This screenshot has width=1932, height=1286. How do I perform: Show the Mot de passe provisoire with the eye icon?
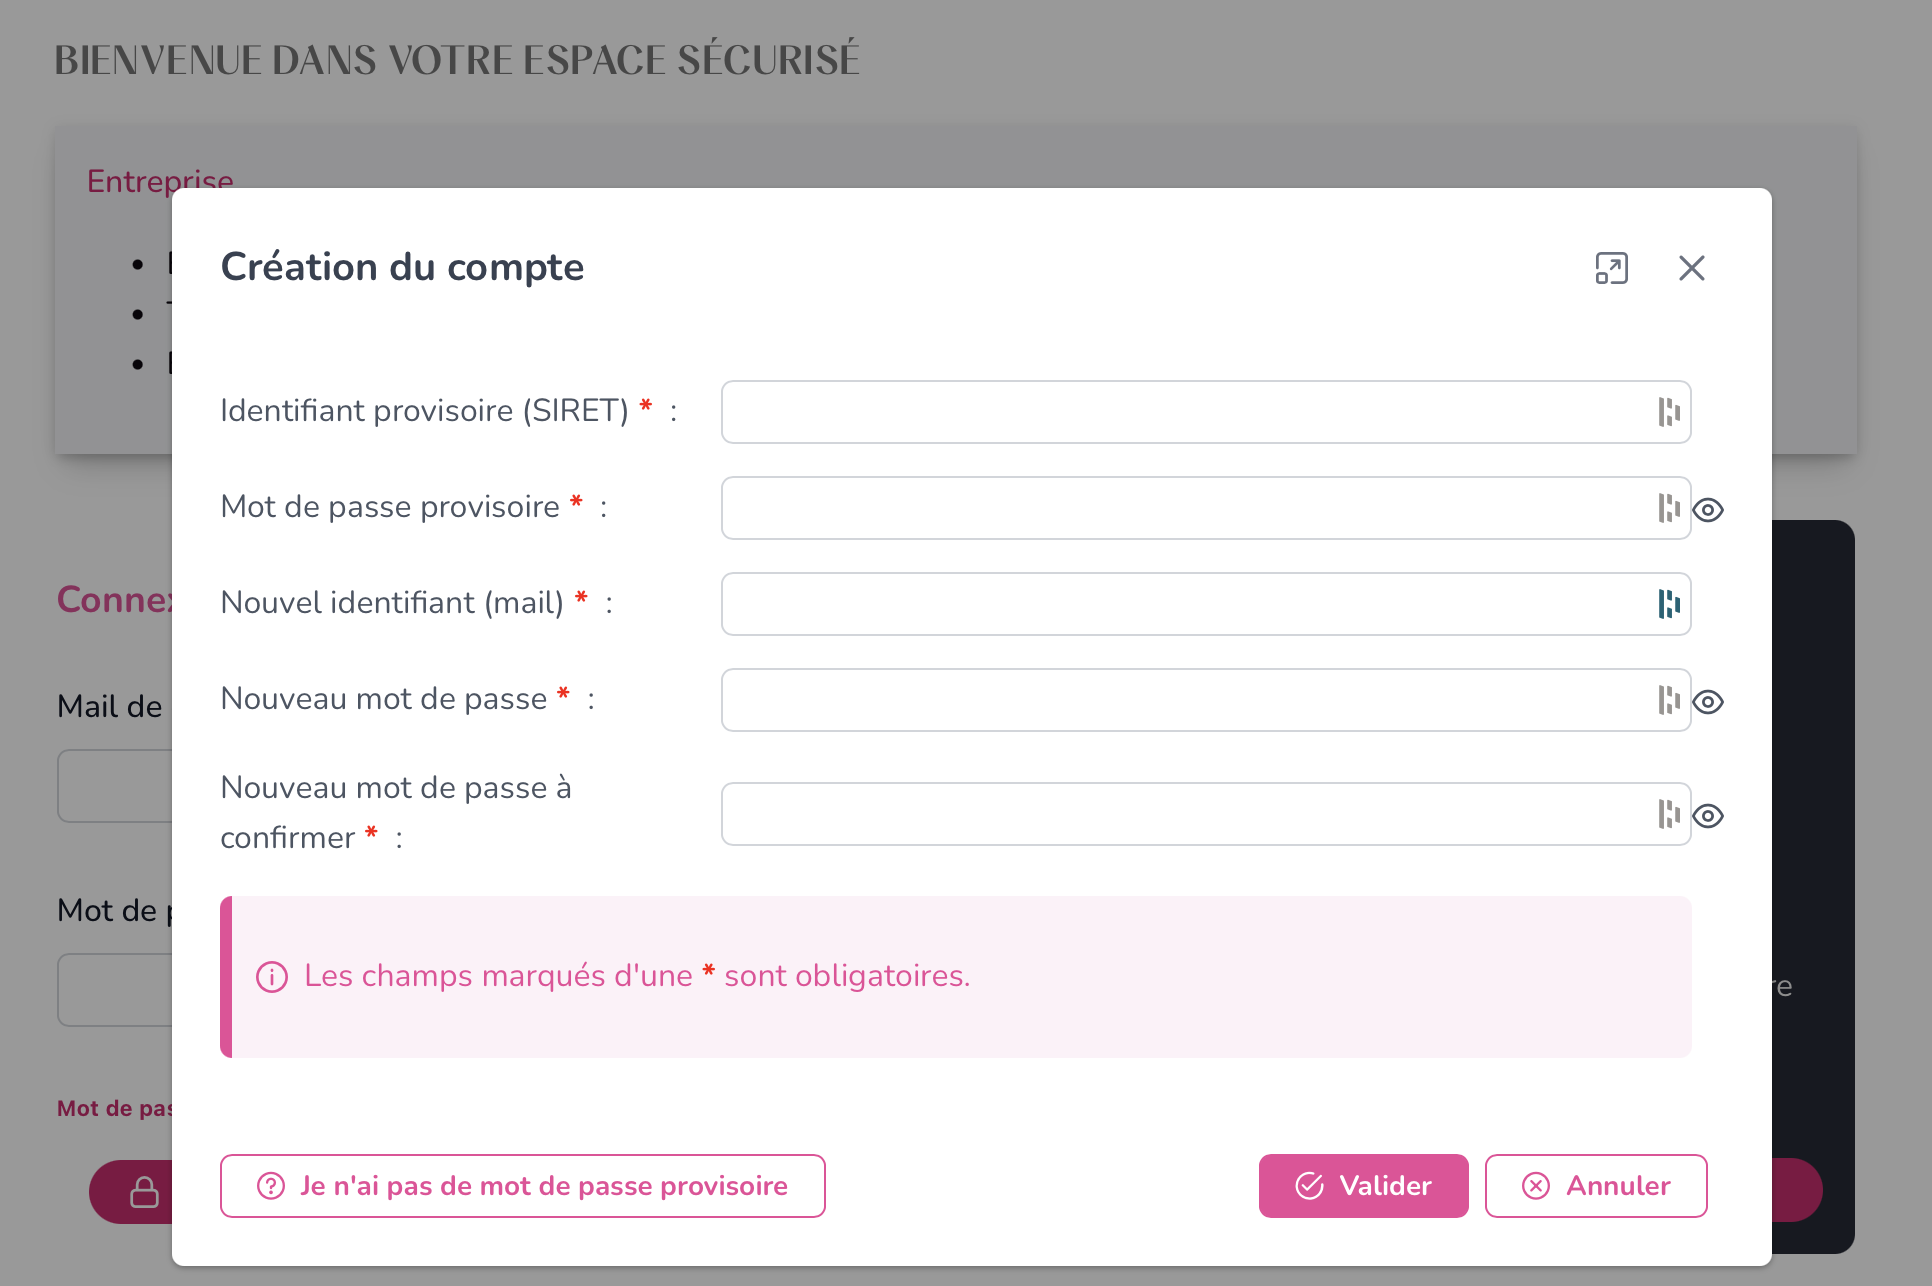[x=1708, y=510]
